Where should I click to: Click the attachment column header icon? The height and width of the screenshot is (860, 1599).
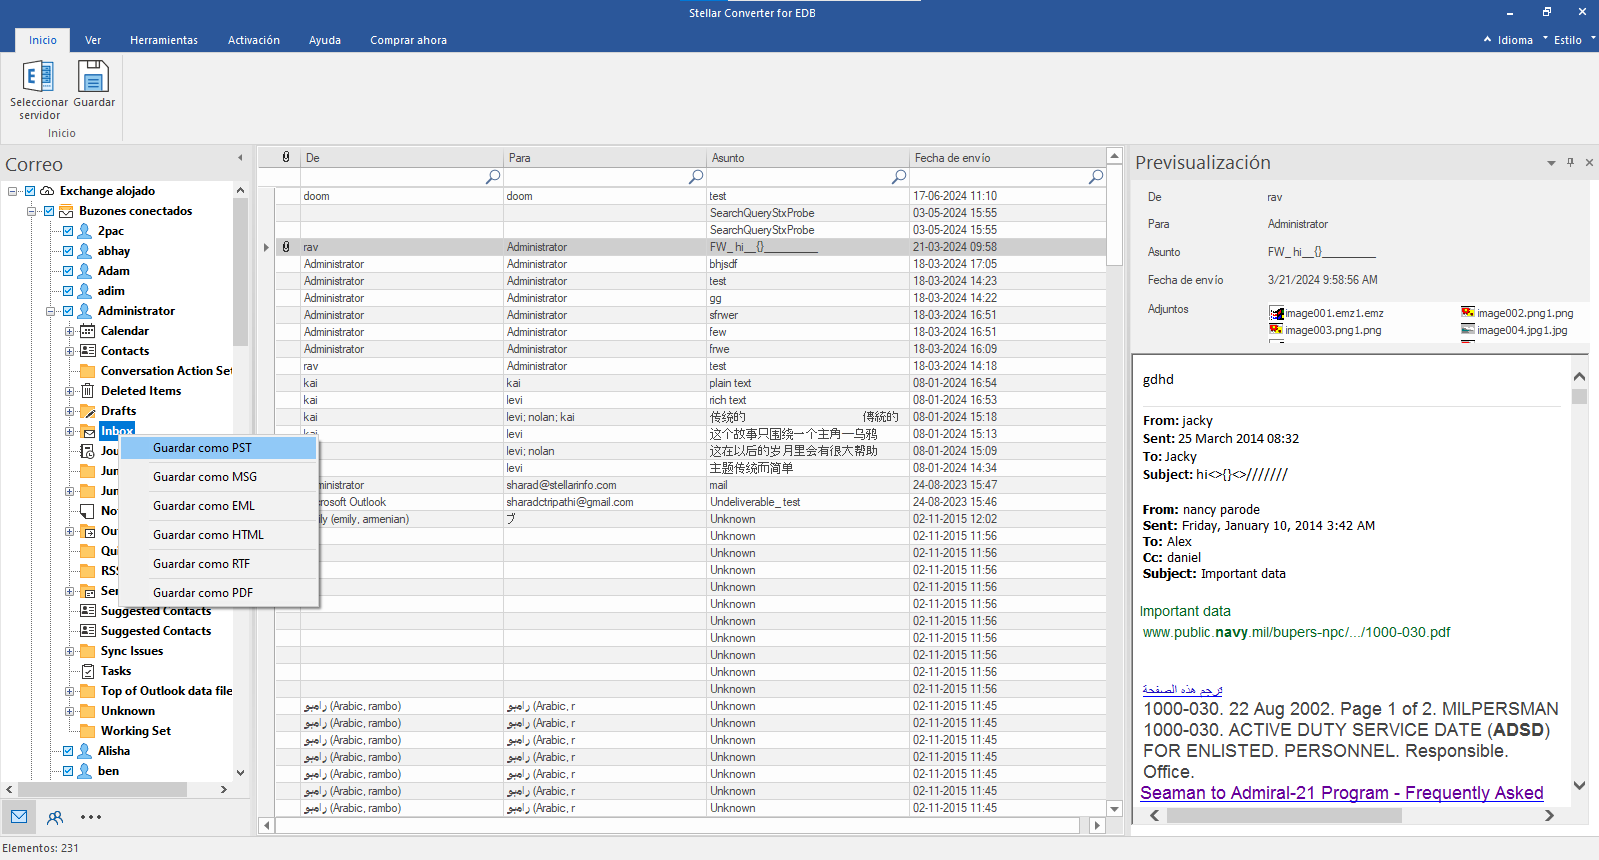pos(286,157)
